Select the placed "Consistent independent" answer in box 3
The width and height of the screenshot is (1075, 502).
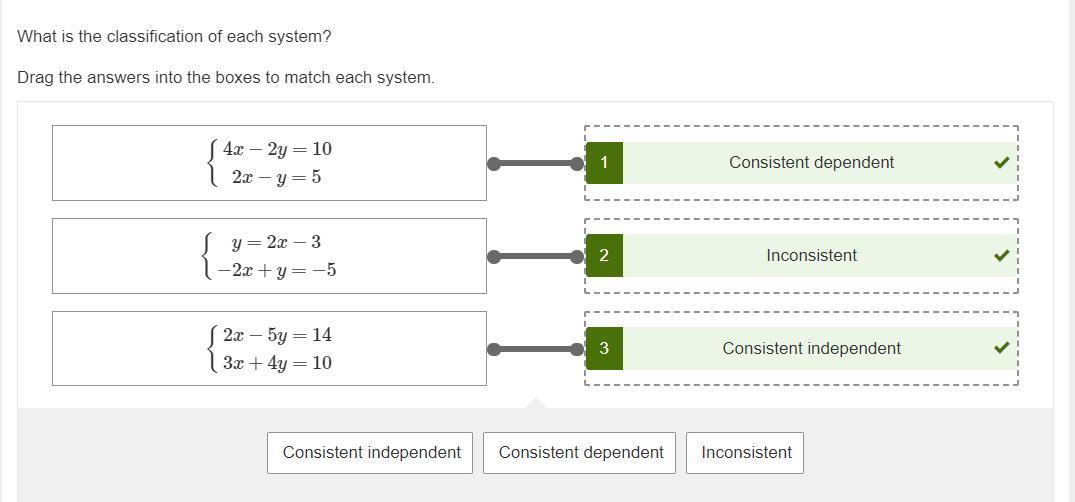coord(811,349)
